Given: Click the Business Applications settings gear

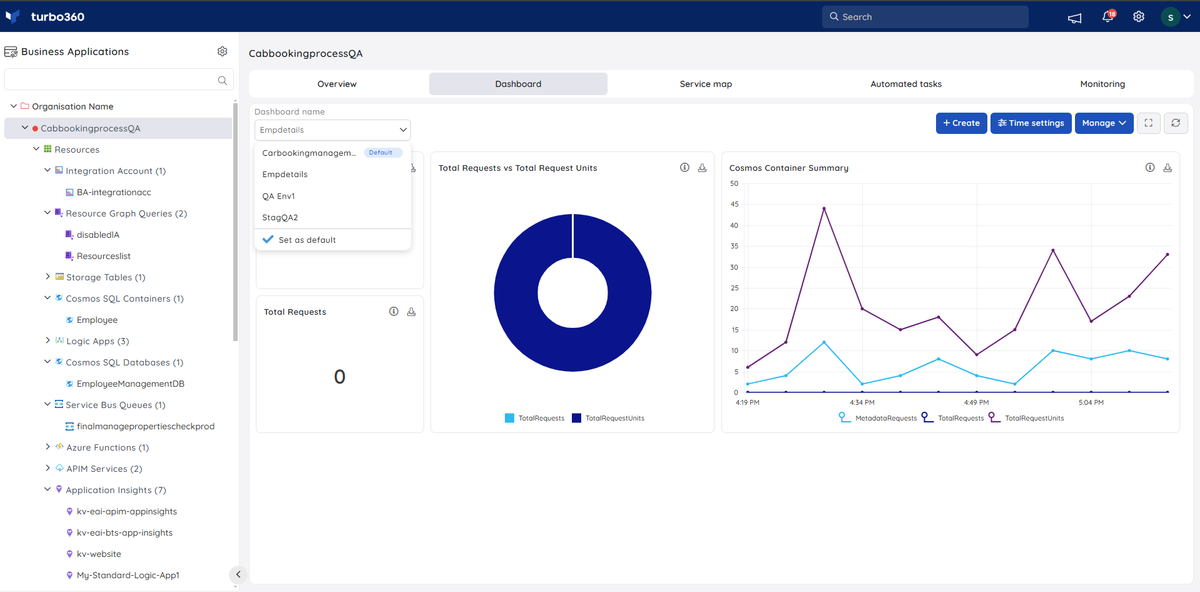Looking at the screenshot, I should [x=222, y=51].
